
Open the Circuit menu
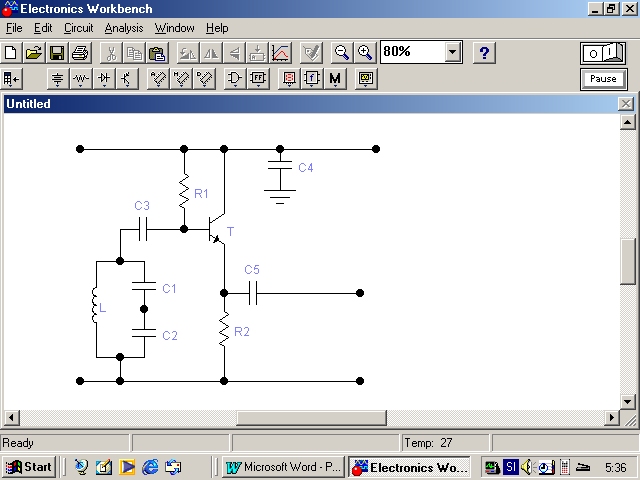click(78, 28)
